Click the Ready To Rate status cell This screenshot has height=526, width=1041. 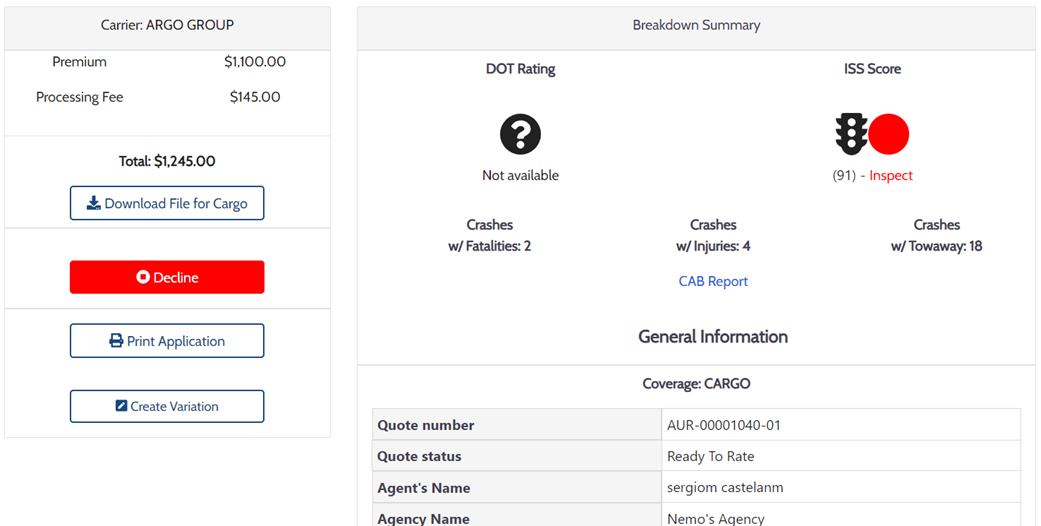pyautogui.click(x=711, y=456)
